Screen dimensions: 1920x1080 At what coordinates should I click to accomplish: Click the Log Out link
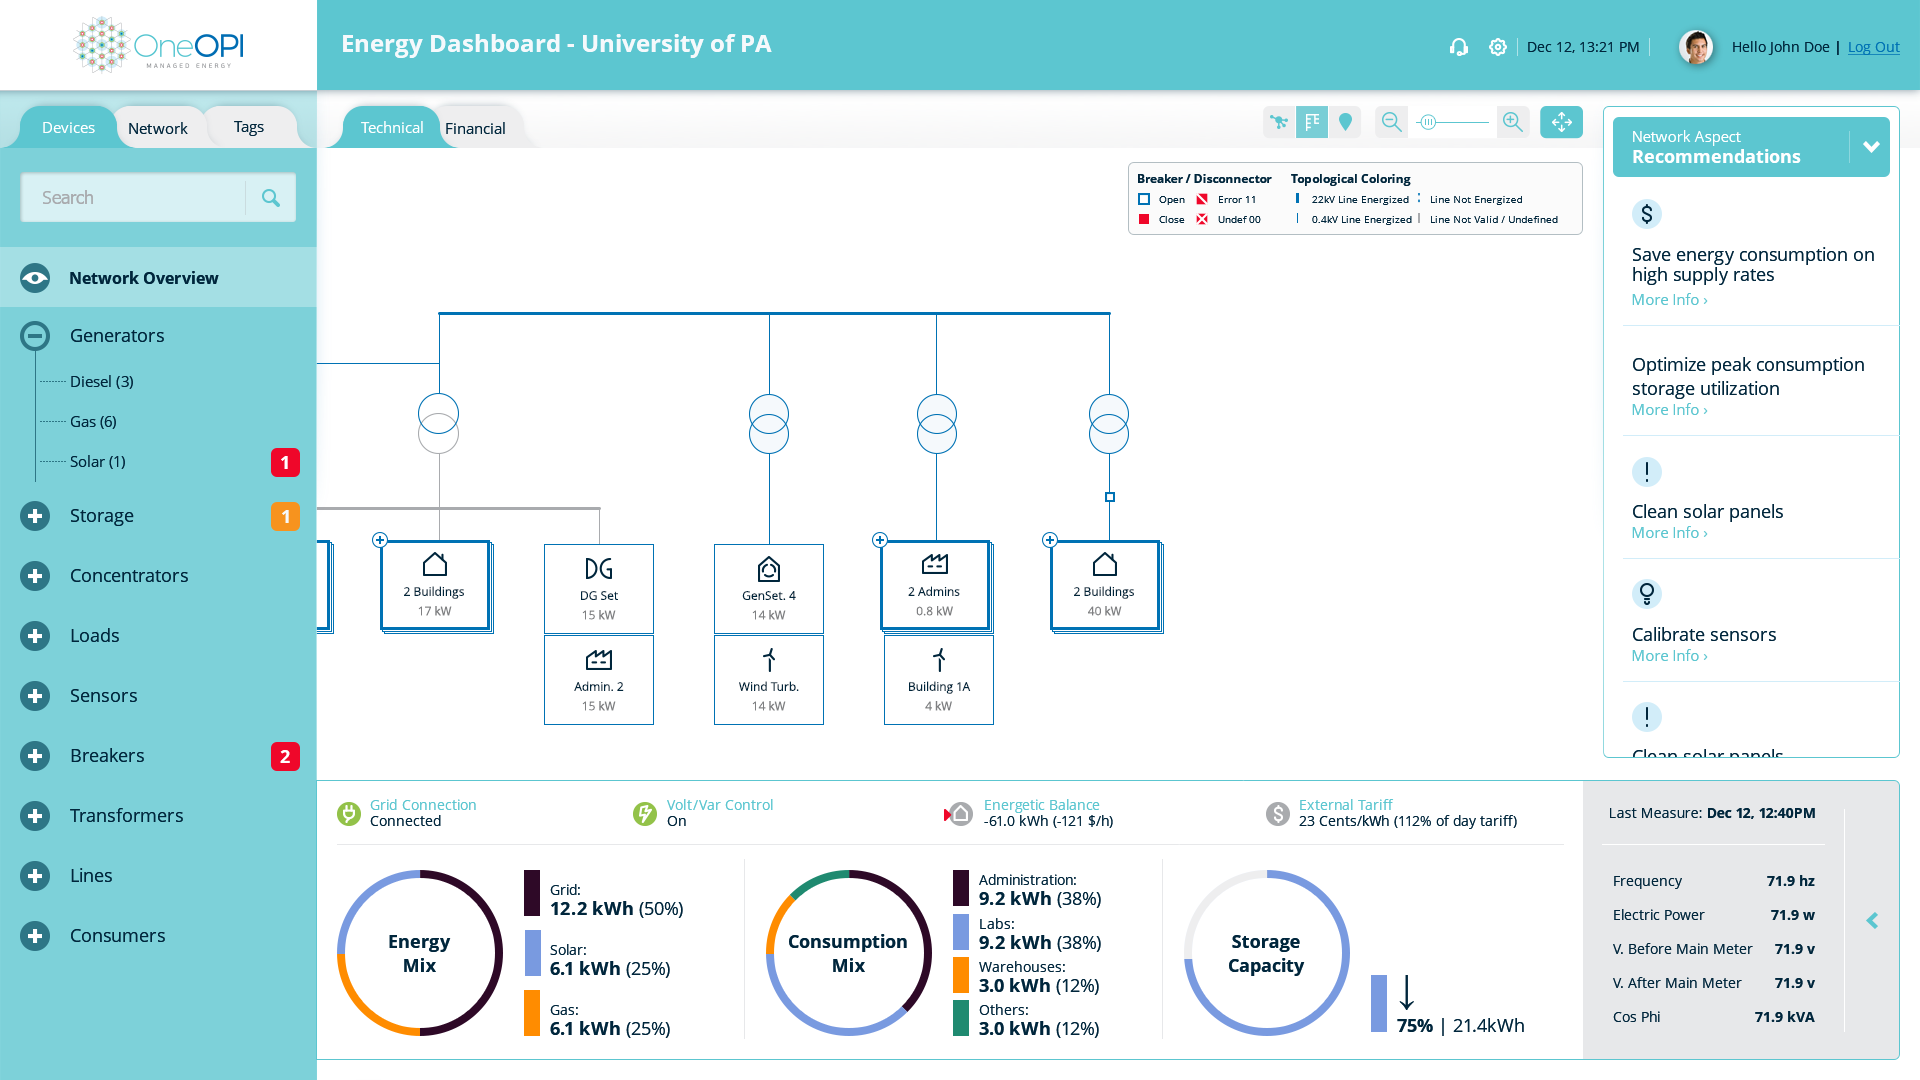coord(1872,47)
